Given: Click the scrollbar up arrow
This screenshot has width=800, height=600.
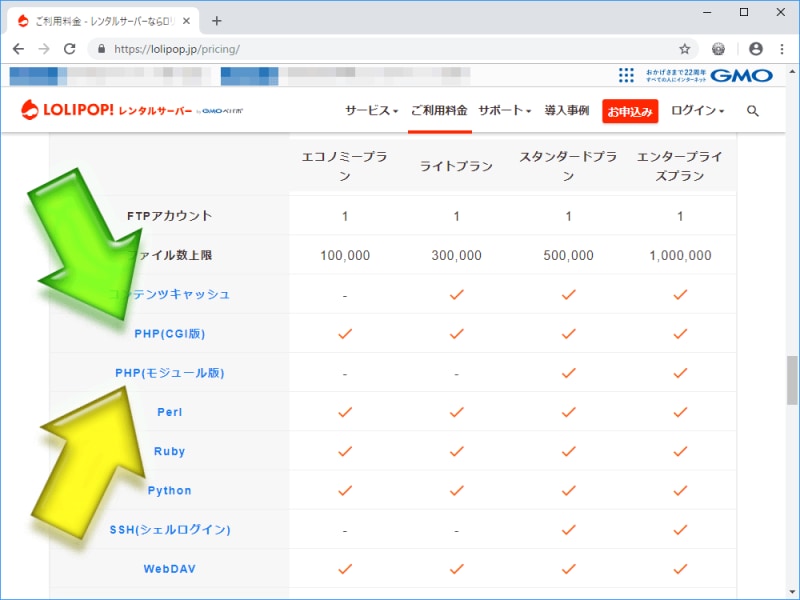Looking at the screenshot, I should pyautogui.click(x=792, y=71).
